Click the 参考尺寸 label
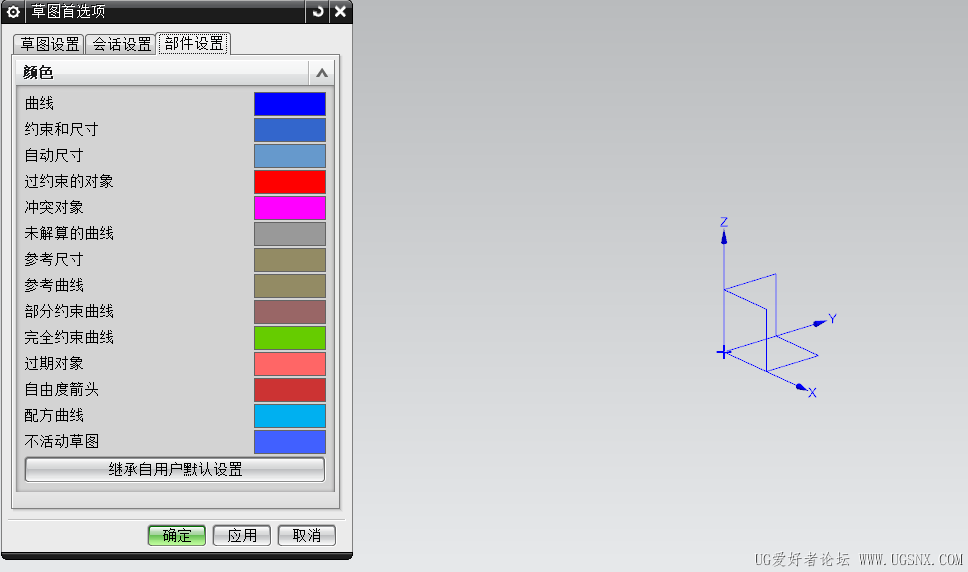The width and height of the screenshot is (968, 572). [54, 259]
